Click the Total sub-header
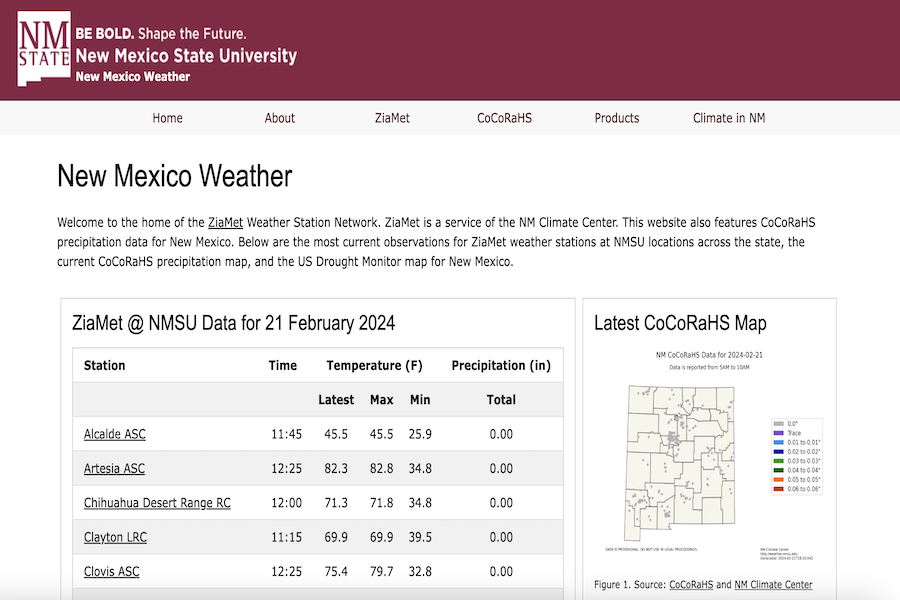Screen dimensions: 900x600 (x=501, y=400)
